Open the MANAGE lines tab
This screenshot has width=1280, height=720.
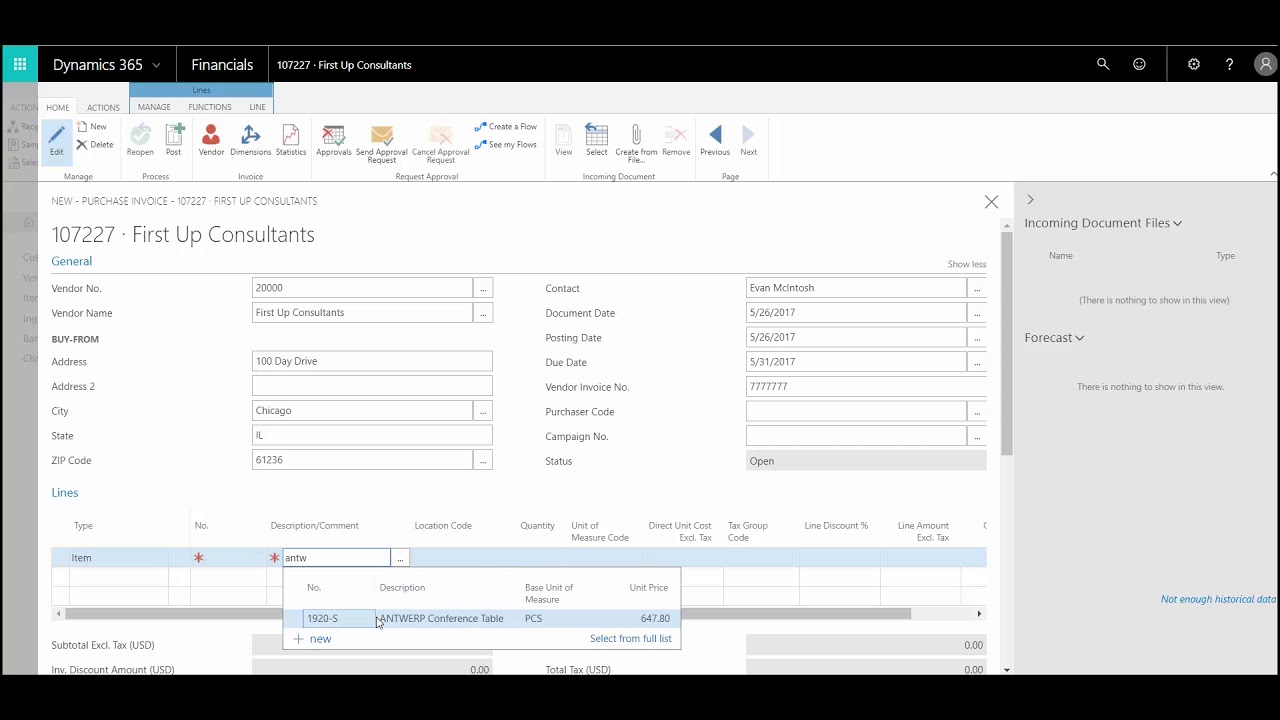pyautogui.click(x=154, y=107)
